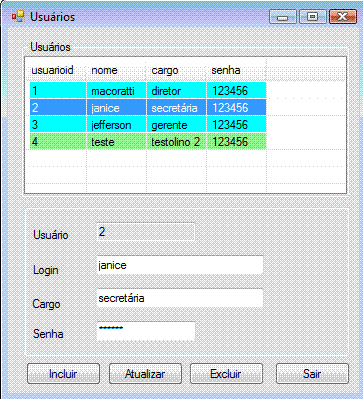Click the senha cell in teste's row
The height and width of the screenshot is (400, 363).
(x=237, y=142)
